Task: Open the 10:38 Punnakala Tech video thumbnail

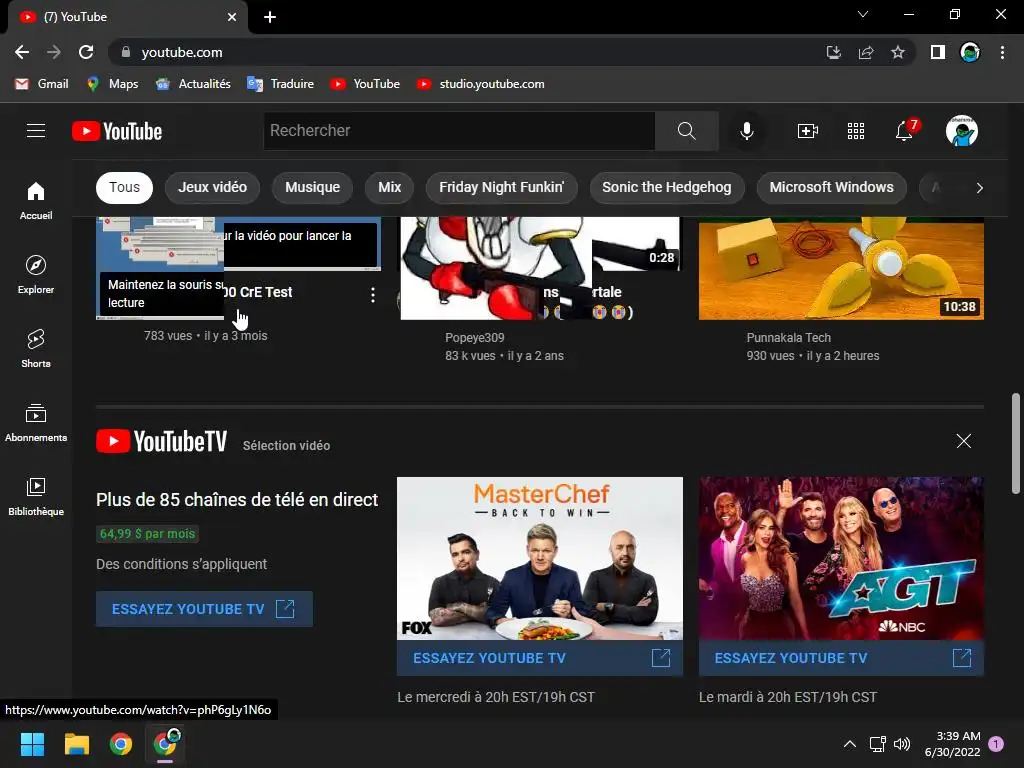Action: point(841,268)
